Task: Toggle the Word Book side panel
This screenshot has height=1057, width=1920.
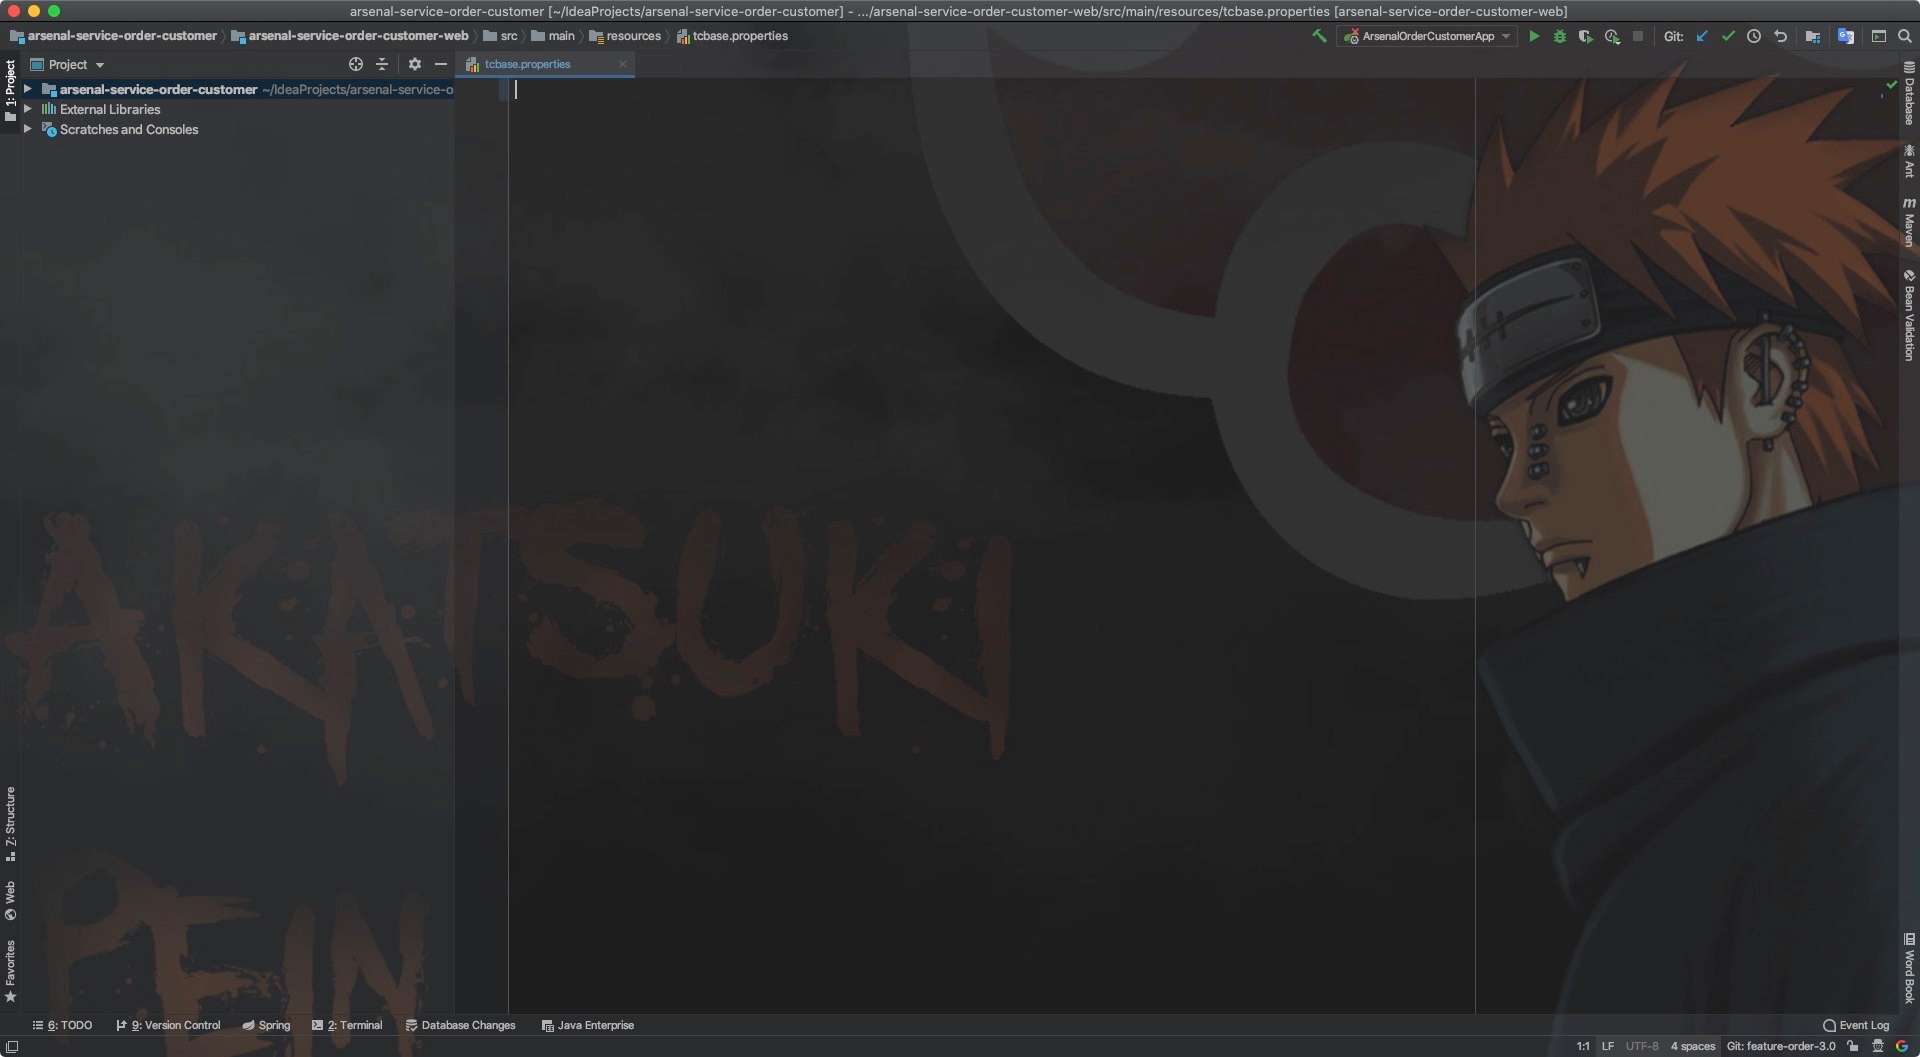Action: [1909, 968]
